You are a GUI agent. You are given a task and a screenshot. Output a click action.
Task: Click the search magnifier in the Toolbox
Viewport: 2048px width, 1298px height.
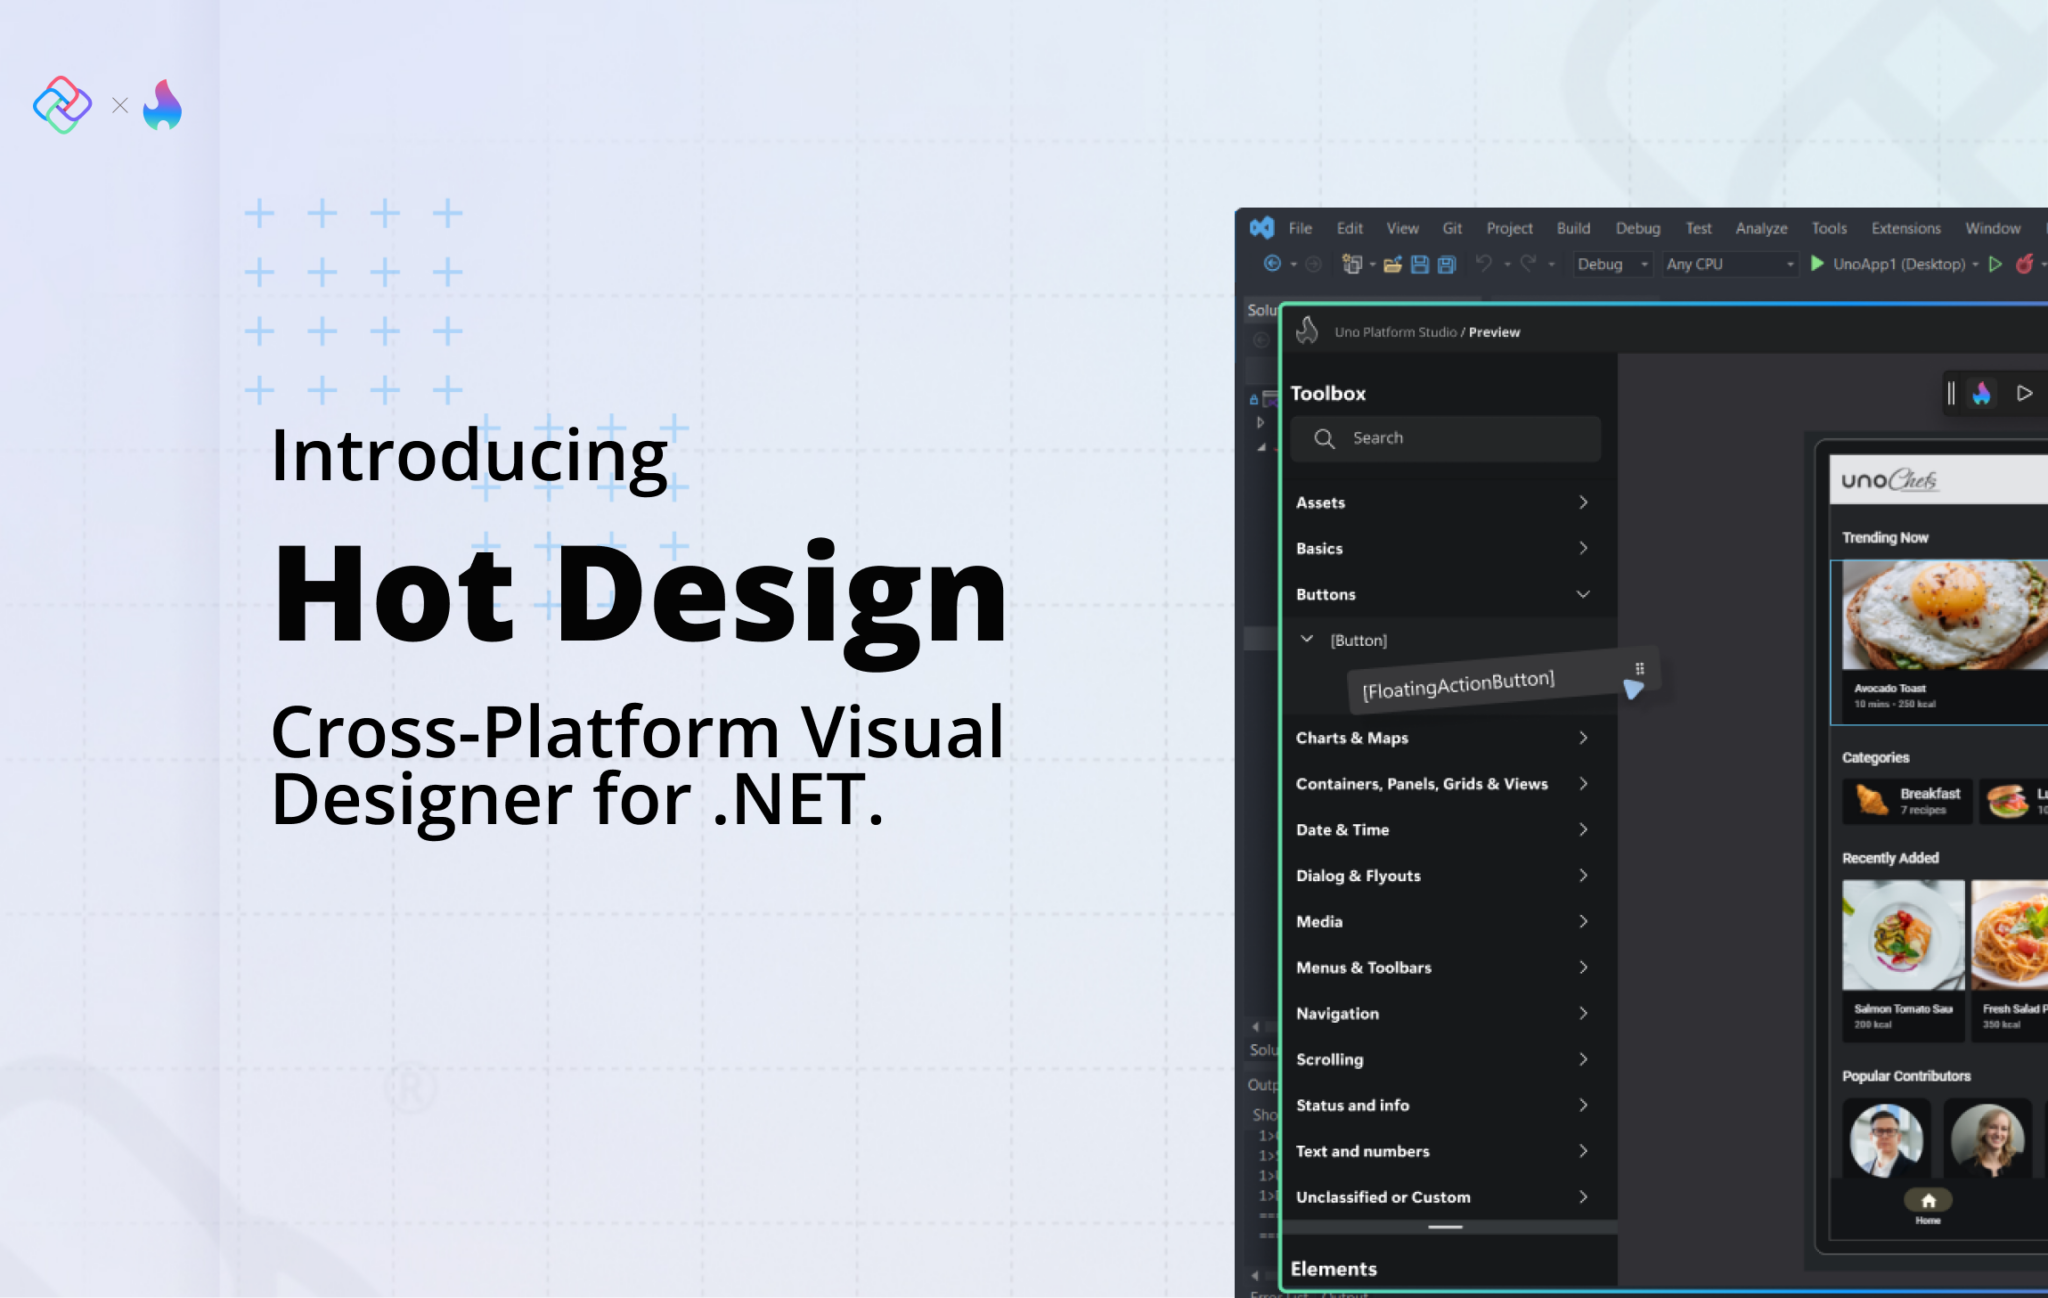pyautogui.click(x=1325, y=438)
